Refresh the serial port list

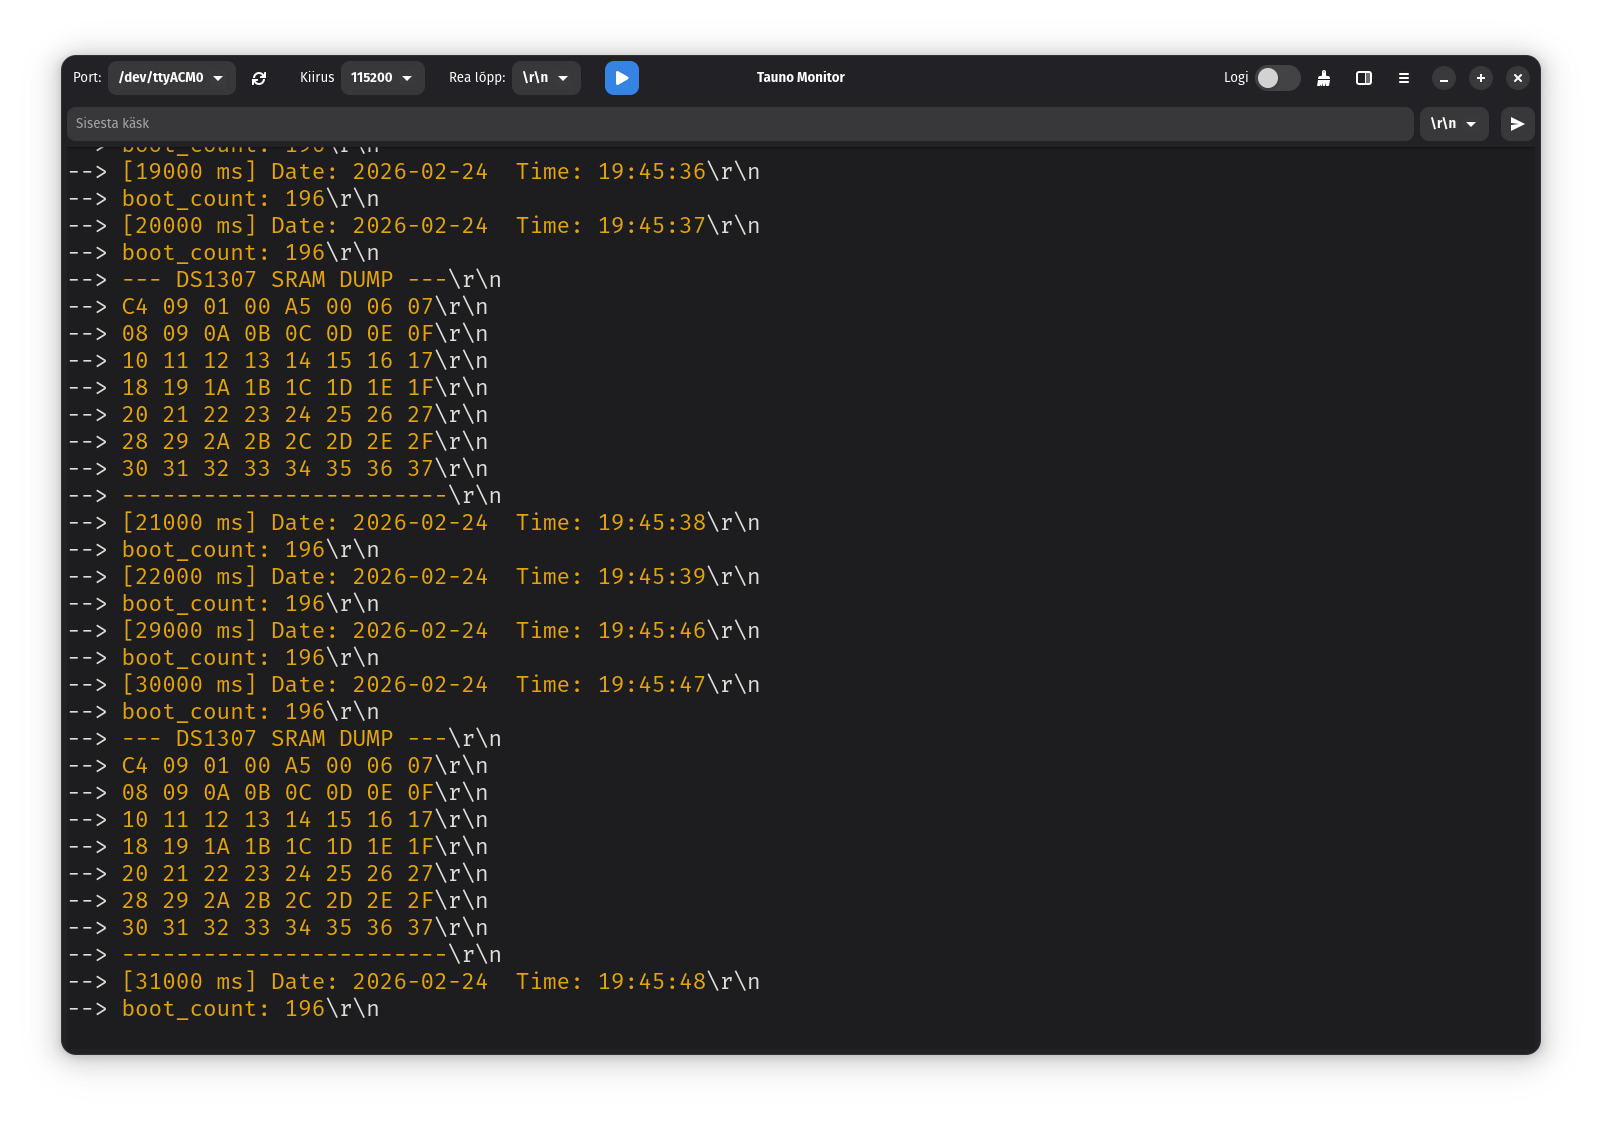tap(259, 78)
